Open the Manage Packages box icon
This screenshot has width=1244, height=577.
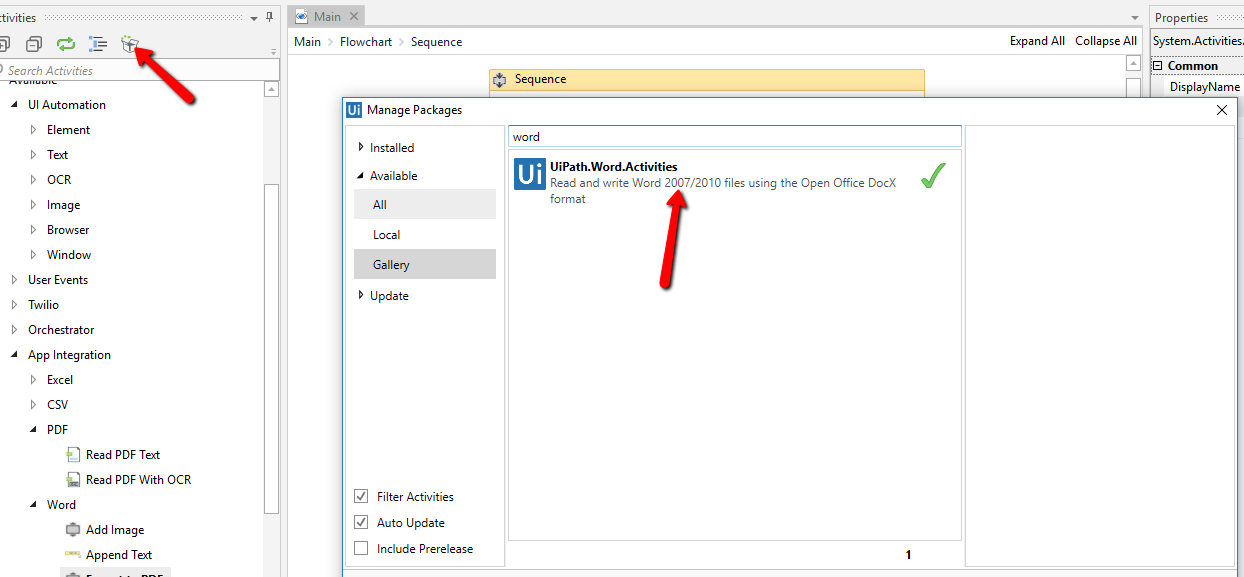(x=129, y=44)
